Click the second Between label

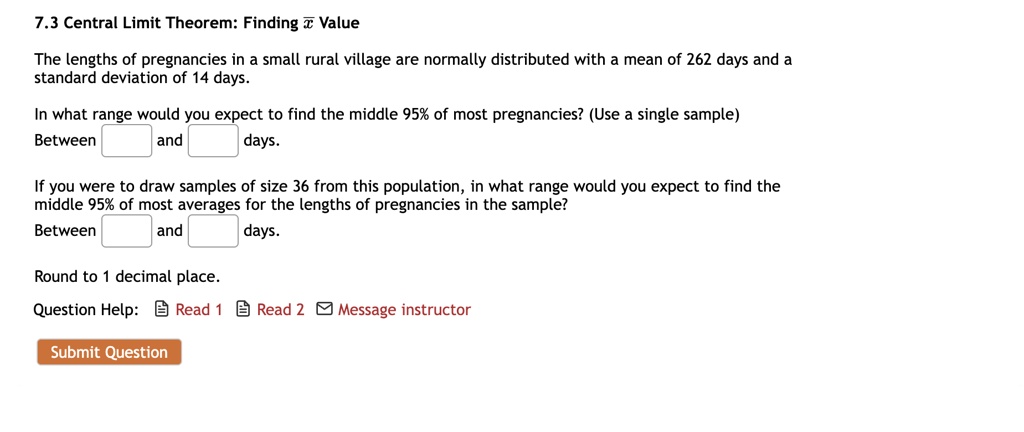[65, 230]
